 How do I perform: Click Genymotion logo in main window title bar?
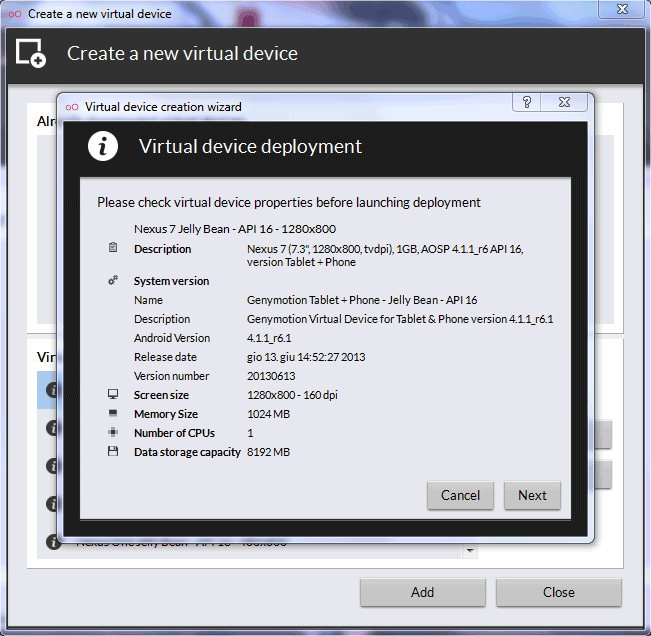tap(15, 14)
